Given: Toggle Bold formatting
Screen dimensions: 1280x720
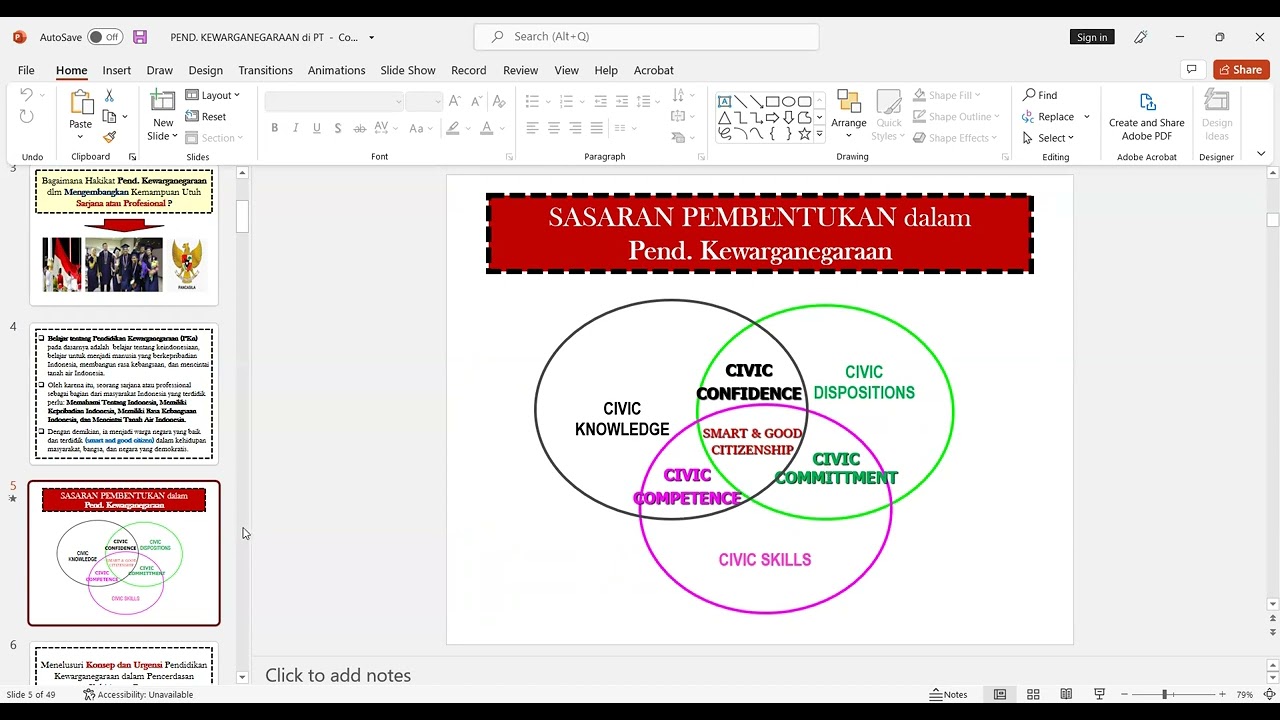Looking at the screenshot, I should pyautogui.click(x=275, y=128).
